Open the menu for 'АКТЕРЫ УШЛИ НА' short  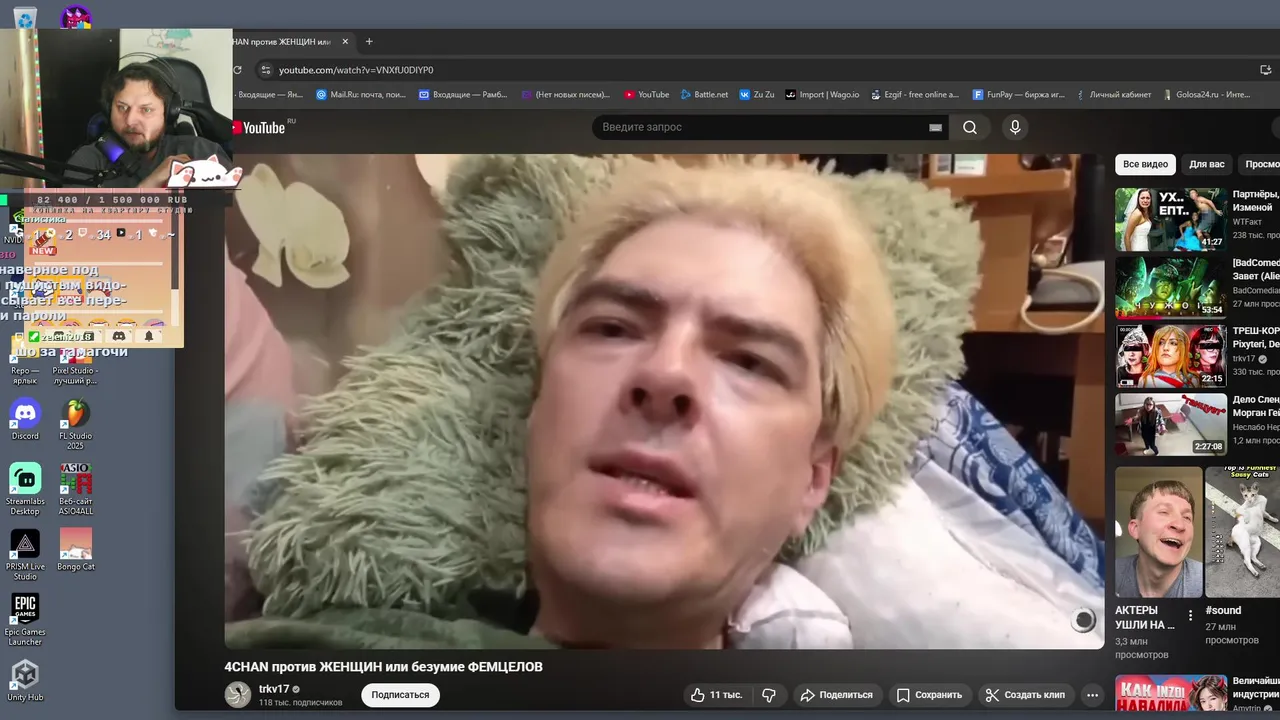coord(1190,616)
